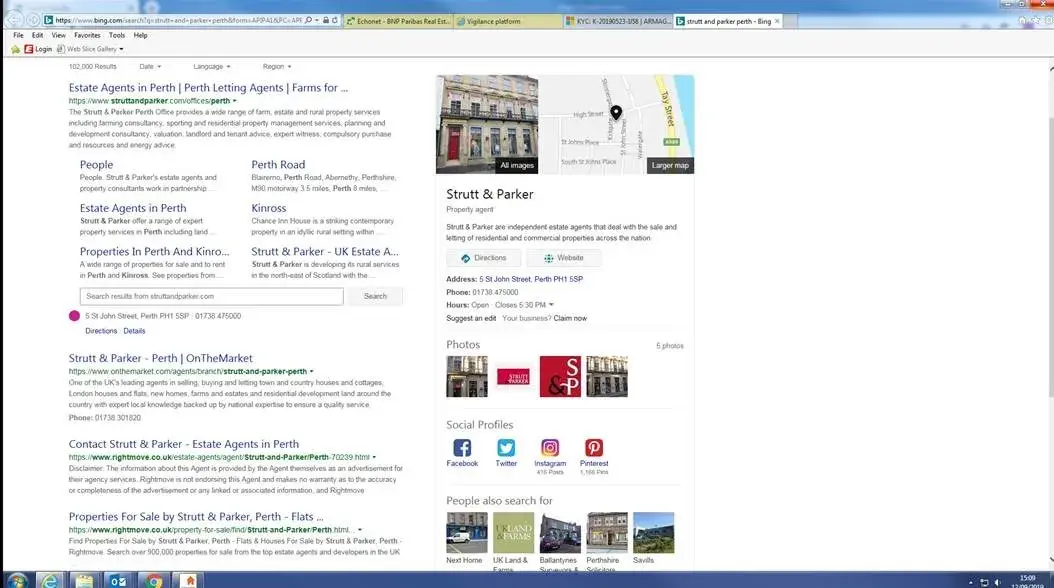The image size is (1054, 588).
Task: Open the Language filter dropdown
Action: coord(211,67)
